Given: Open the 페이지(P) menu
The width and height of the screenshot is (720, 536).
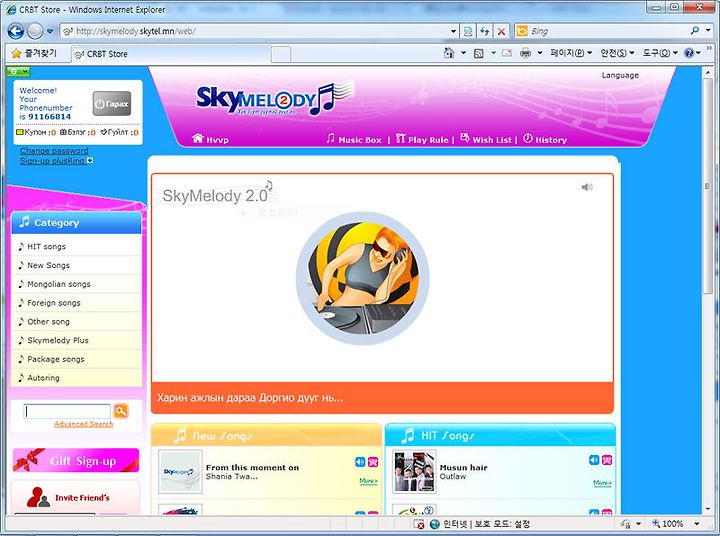Looking at the screenshot, I should [571, 53].
